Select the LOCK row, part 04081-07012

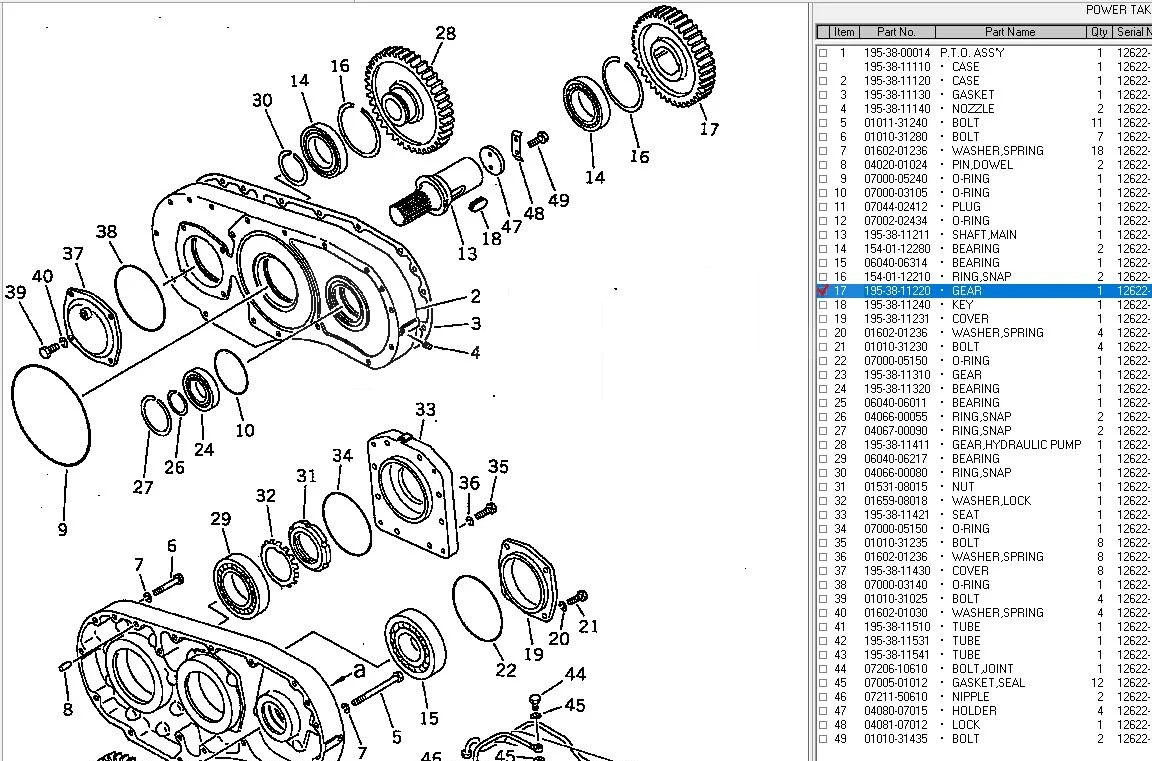pyautogui.click(x=984, y=725)
